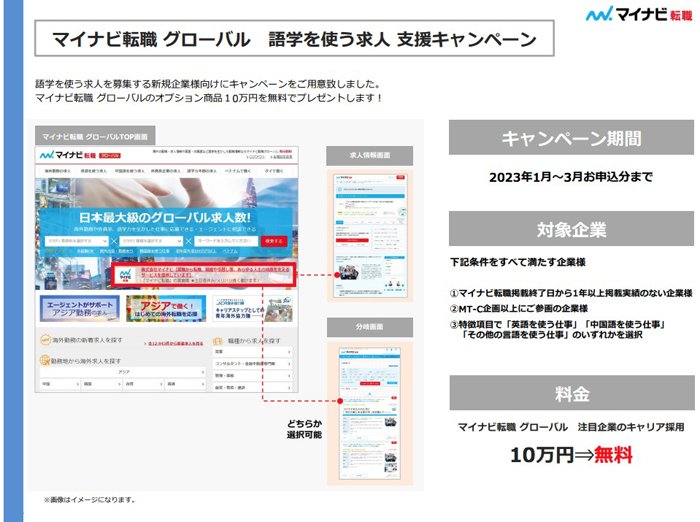The width and height of the screenshot is (700, 522).
Task: Expand the 営業 job category row
Action: pyautogui.click(x=253, y=352)
